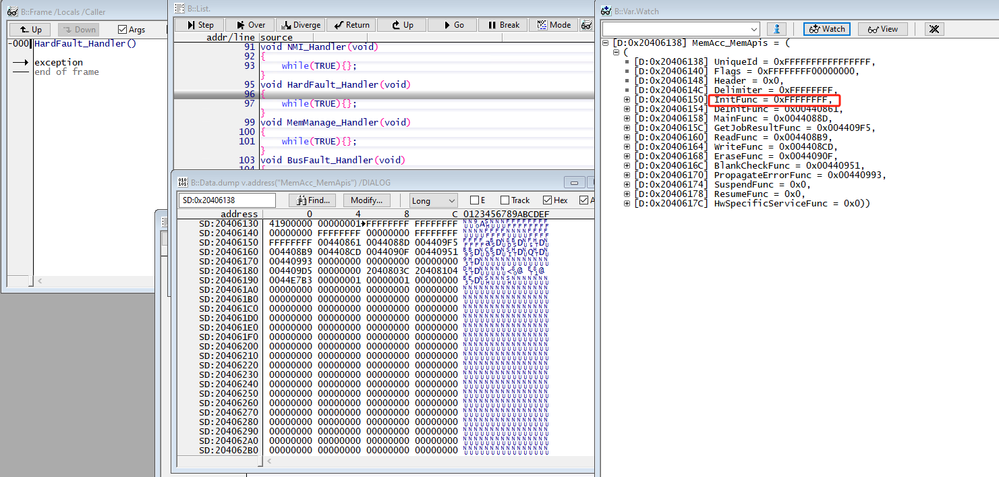999x477 pixels.
Task: Expand the ReadFunc member
Action: pyautogui.click(x=627, y=138)
